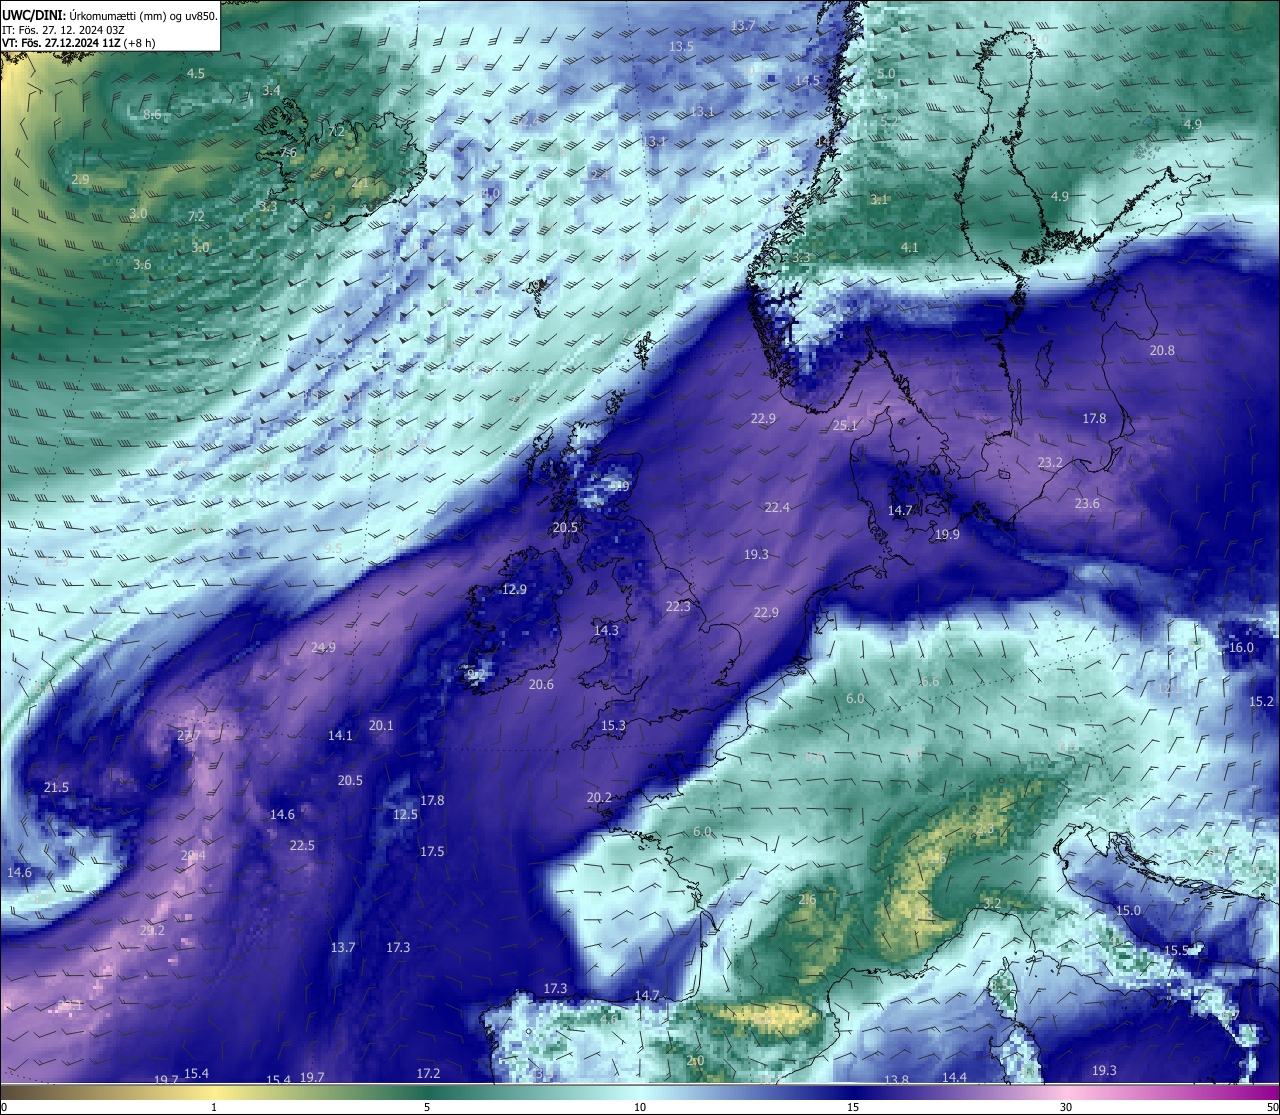Click the map value 4.5

[x=196, y=74]
